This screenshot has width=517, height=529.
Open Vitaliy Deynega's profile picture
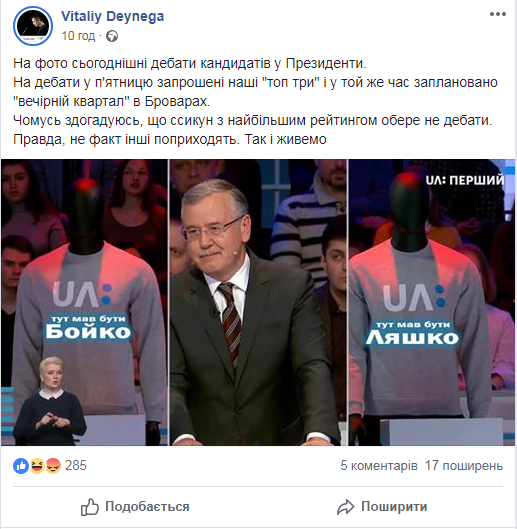[33, 26]
